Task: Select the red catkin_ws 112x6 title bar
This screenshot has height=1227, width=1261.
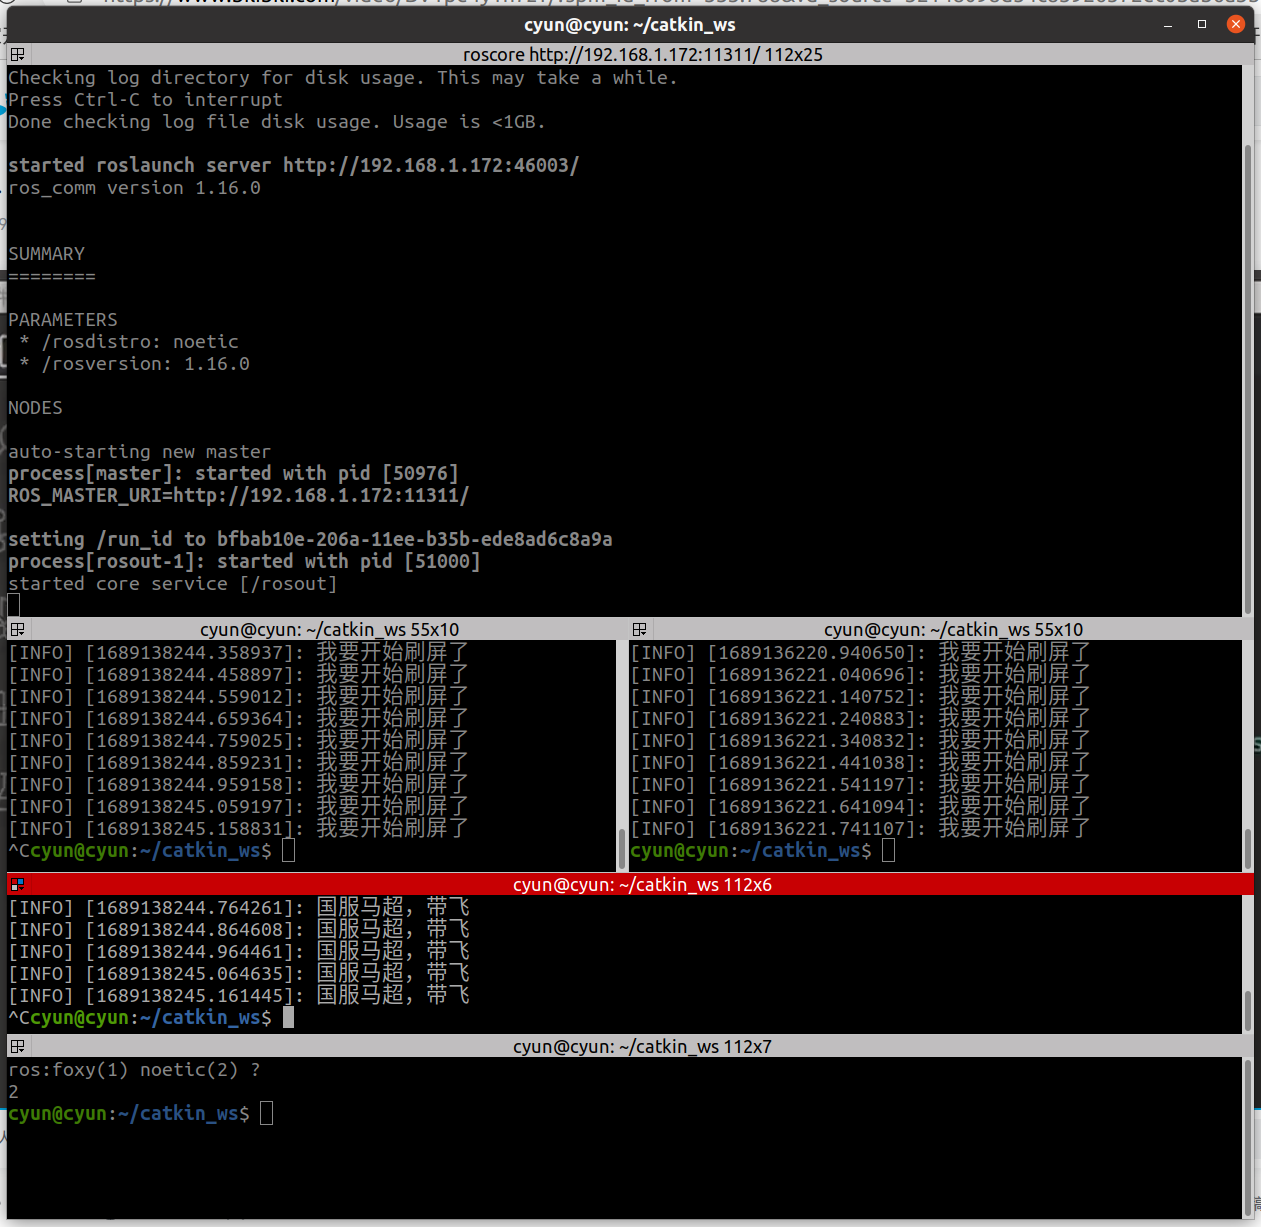Action: 642,884
